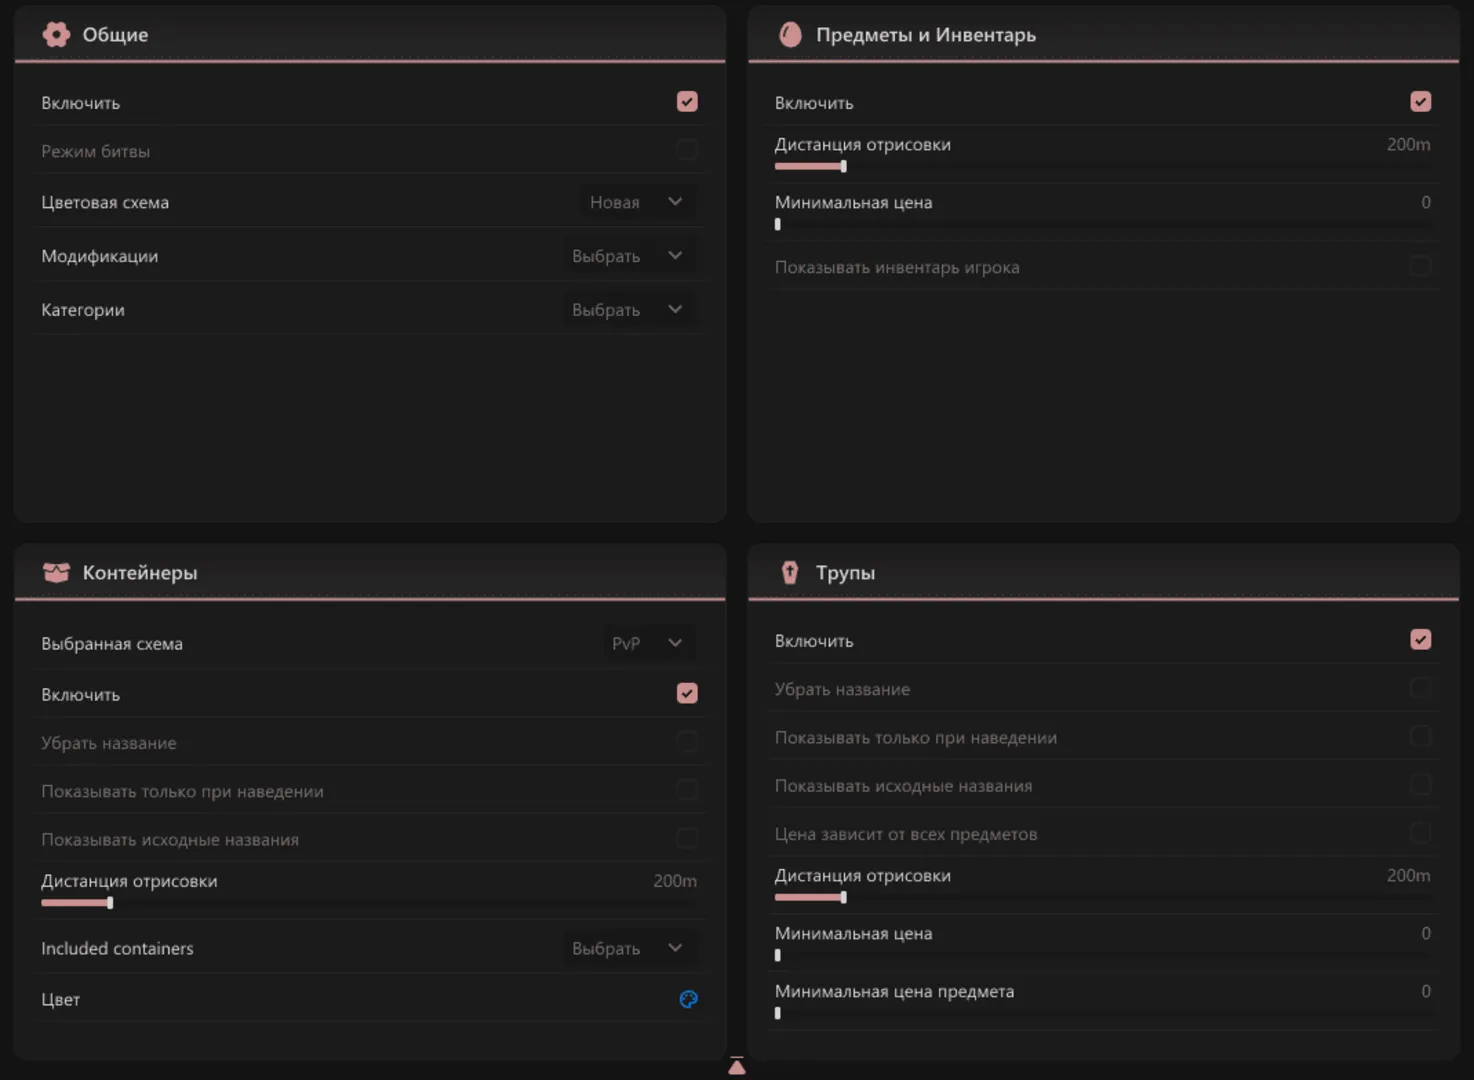Toggle Показывать инвентарь игрока checkbox
The width and height of the screenshot is (1474, 1080).
(1420, 267)
